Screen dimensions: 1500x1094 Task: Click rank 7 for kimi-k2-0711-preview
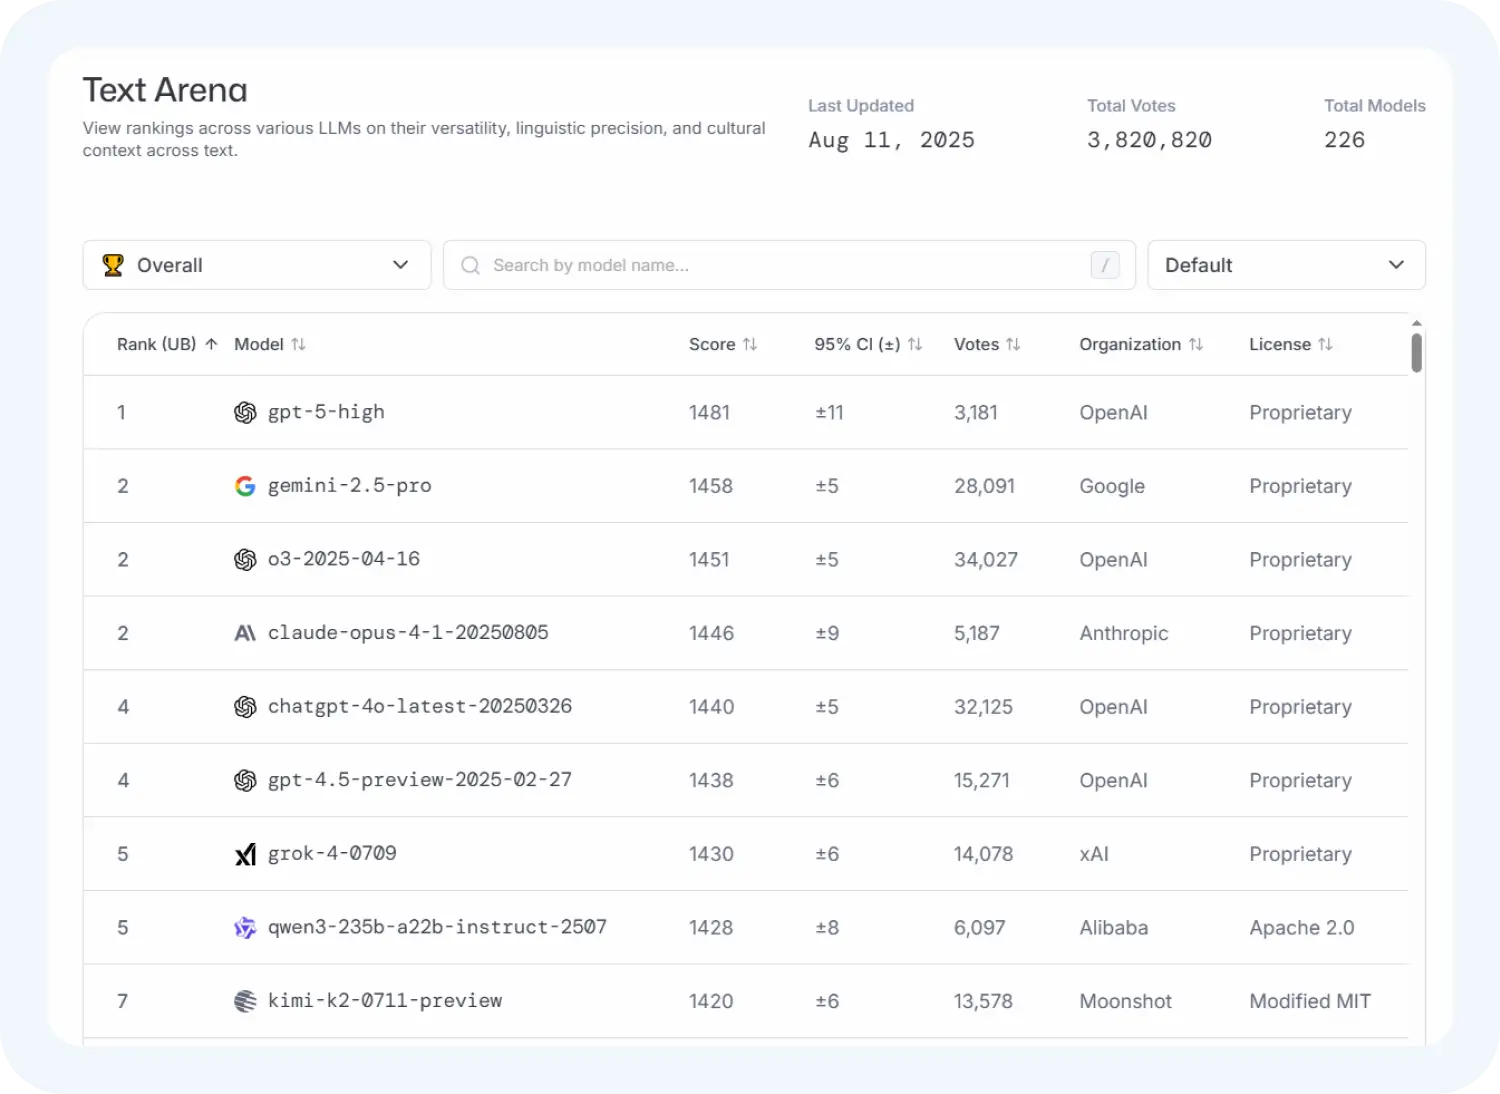pyautogui.click(x=123, y=1001)
